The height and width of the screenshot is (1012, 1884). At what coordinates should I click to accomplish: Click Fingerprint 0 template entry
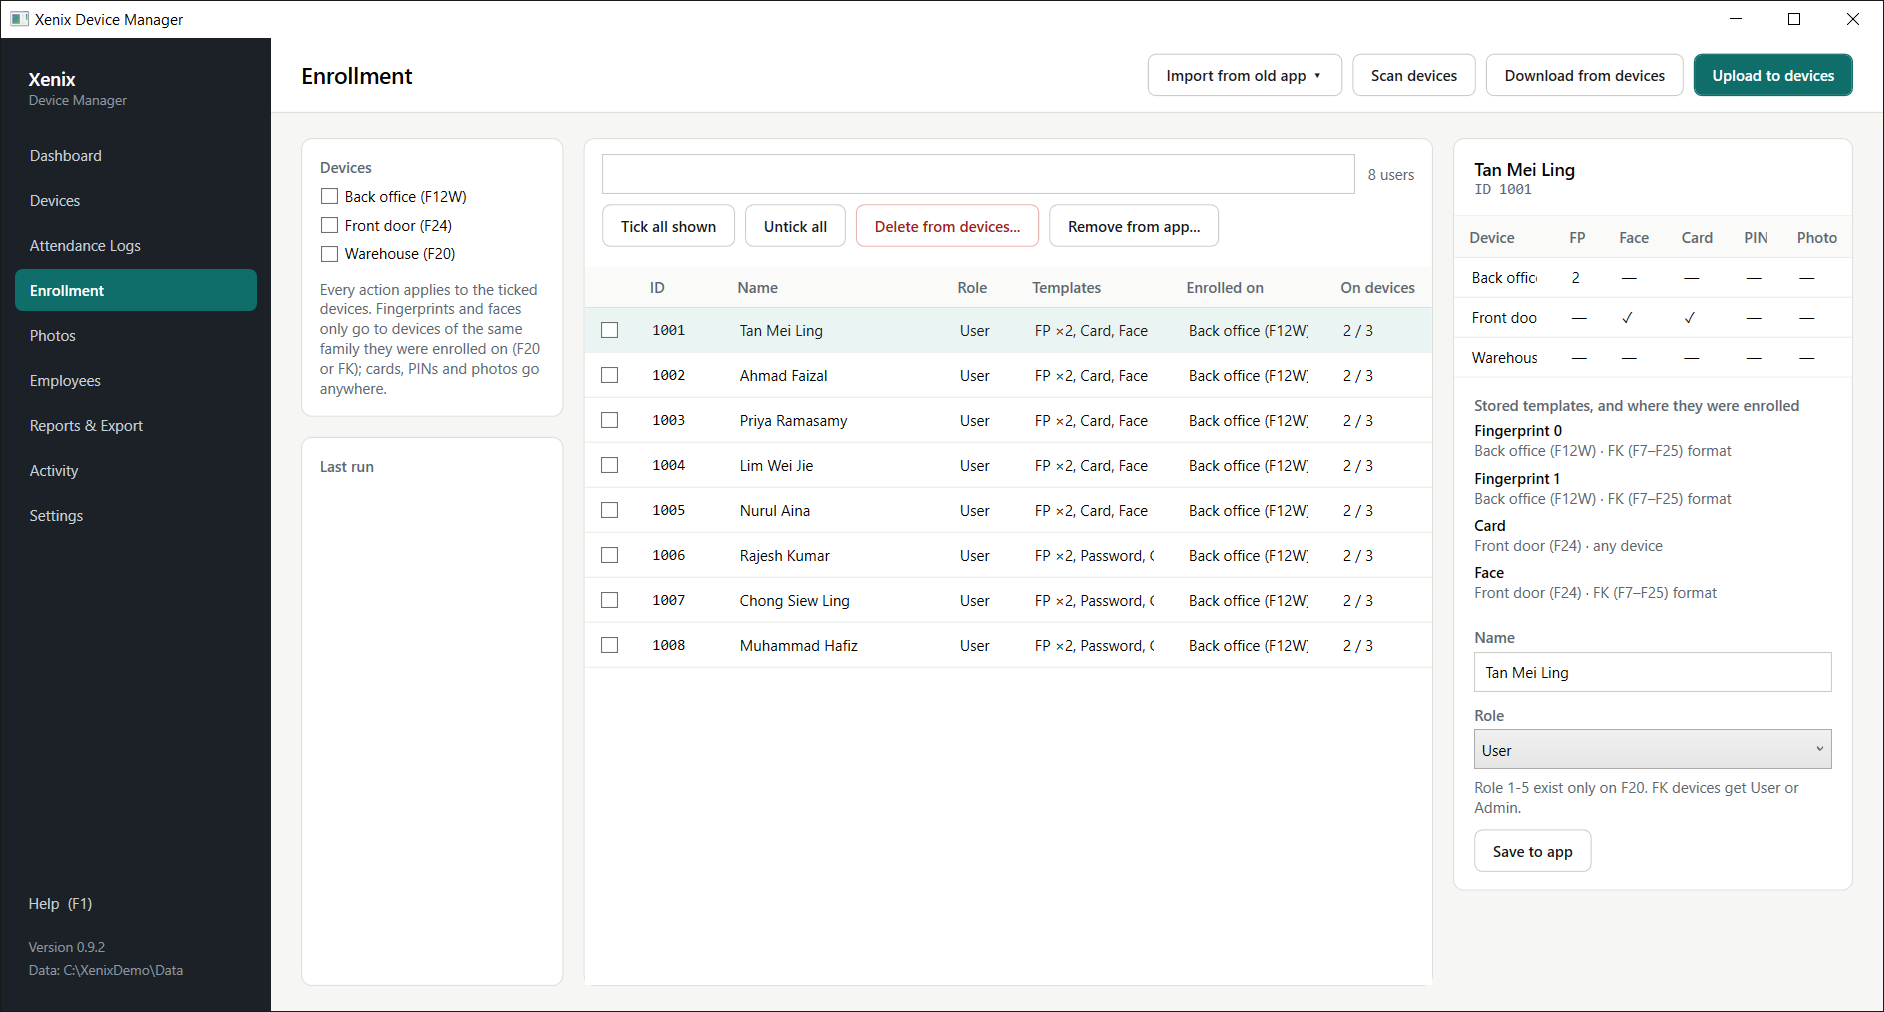1602,440
